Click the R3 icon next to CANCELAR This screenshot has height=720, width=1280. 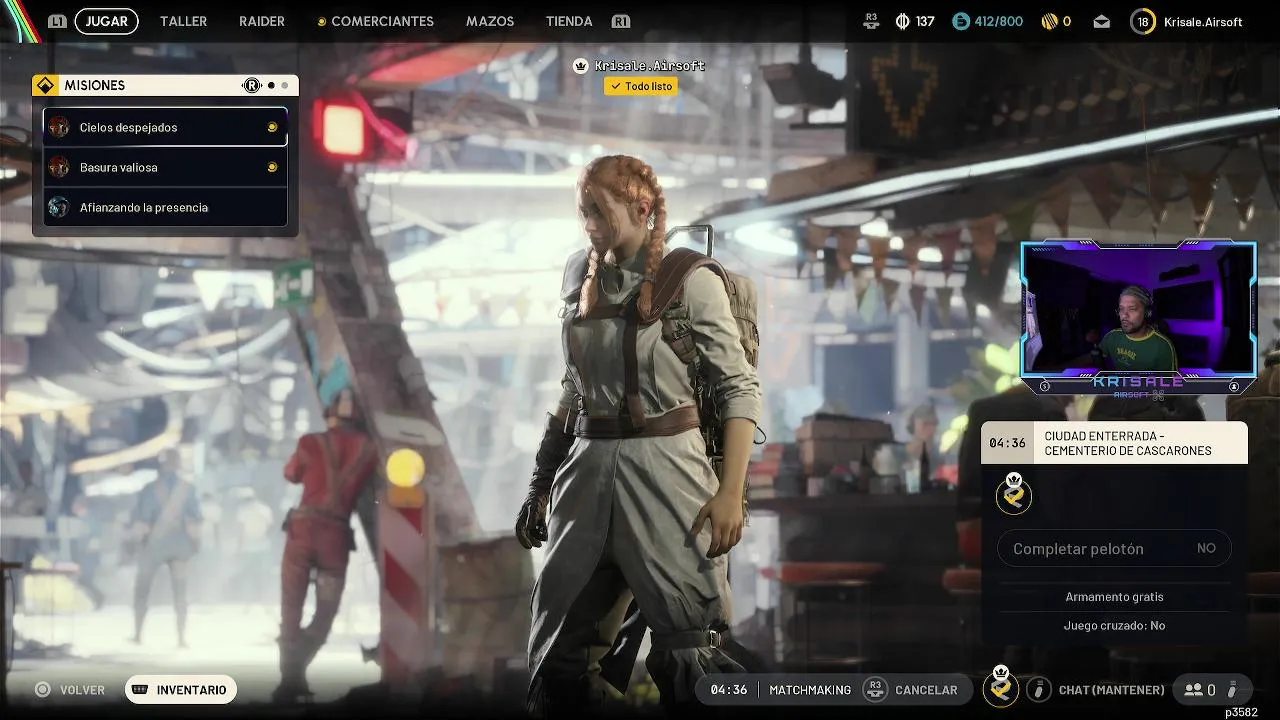875,689
